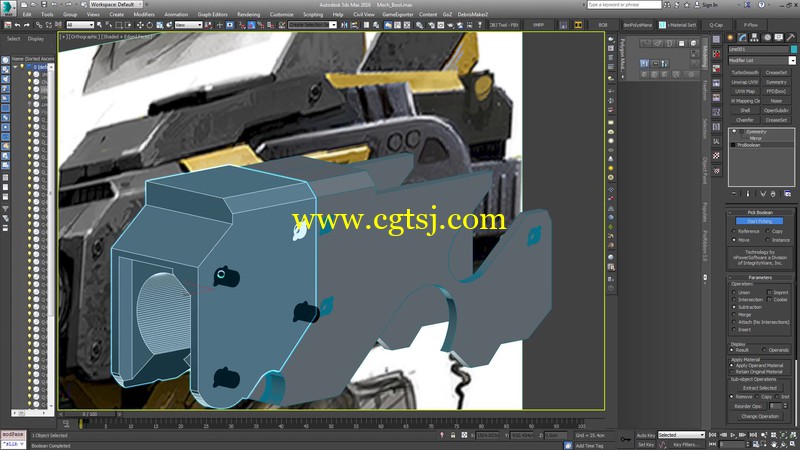Open the Motion command panel tab
This screenshot has width=800, height=450.
point(767,37)
